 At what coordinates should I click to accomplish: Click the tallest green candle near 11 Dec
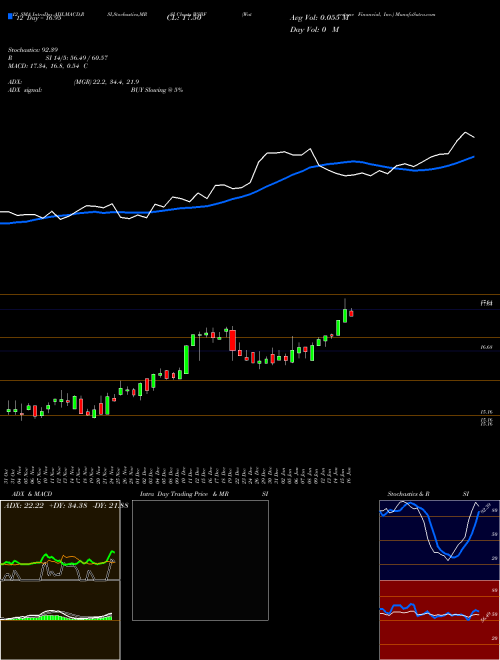pos(186,360)
